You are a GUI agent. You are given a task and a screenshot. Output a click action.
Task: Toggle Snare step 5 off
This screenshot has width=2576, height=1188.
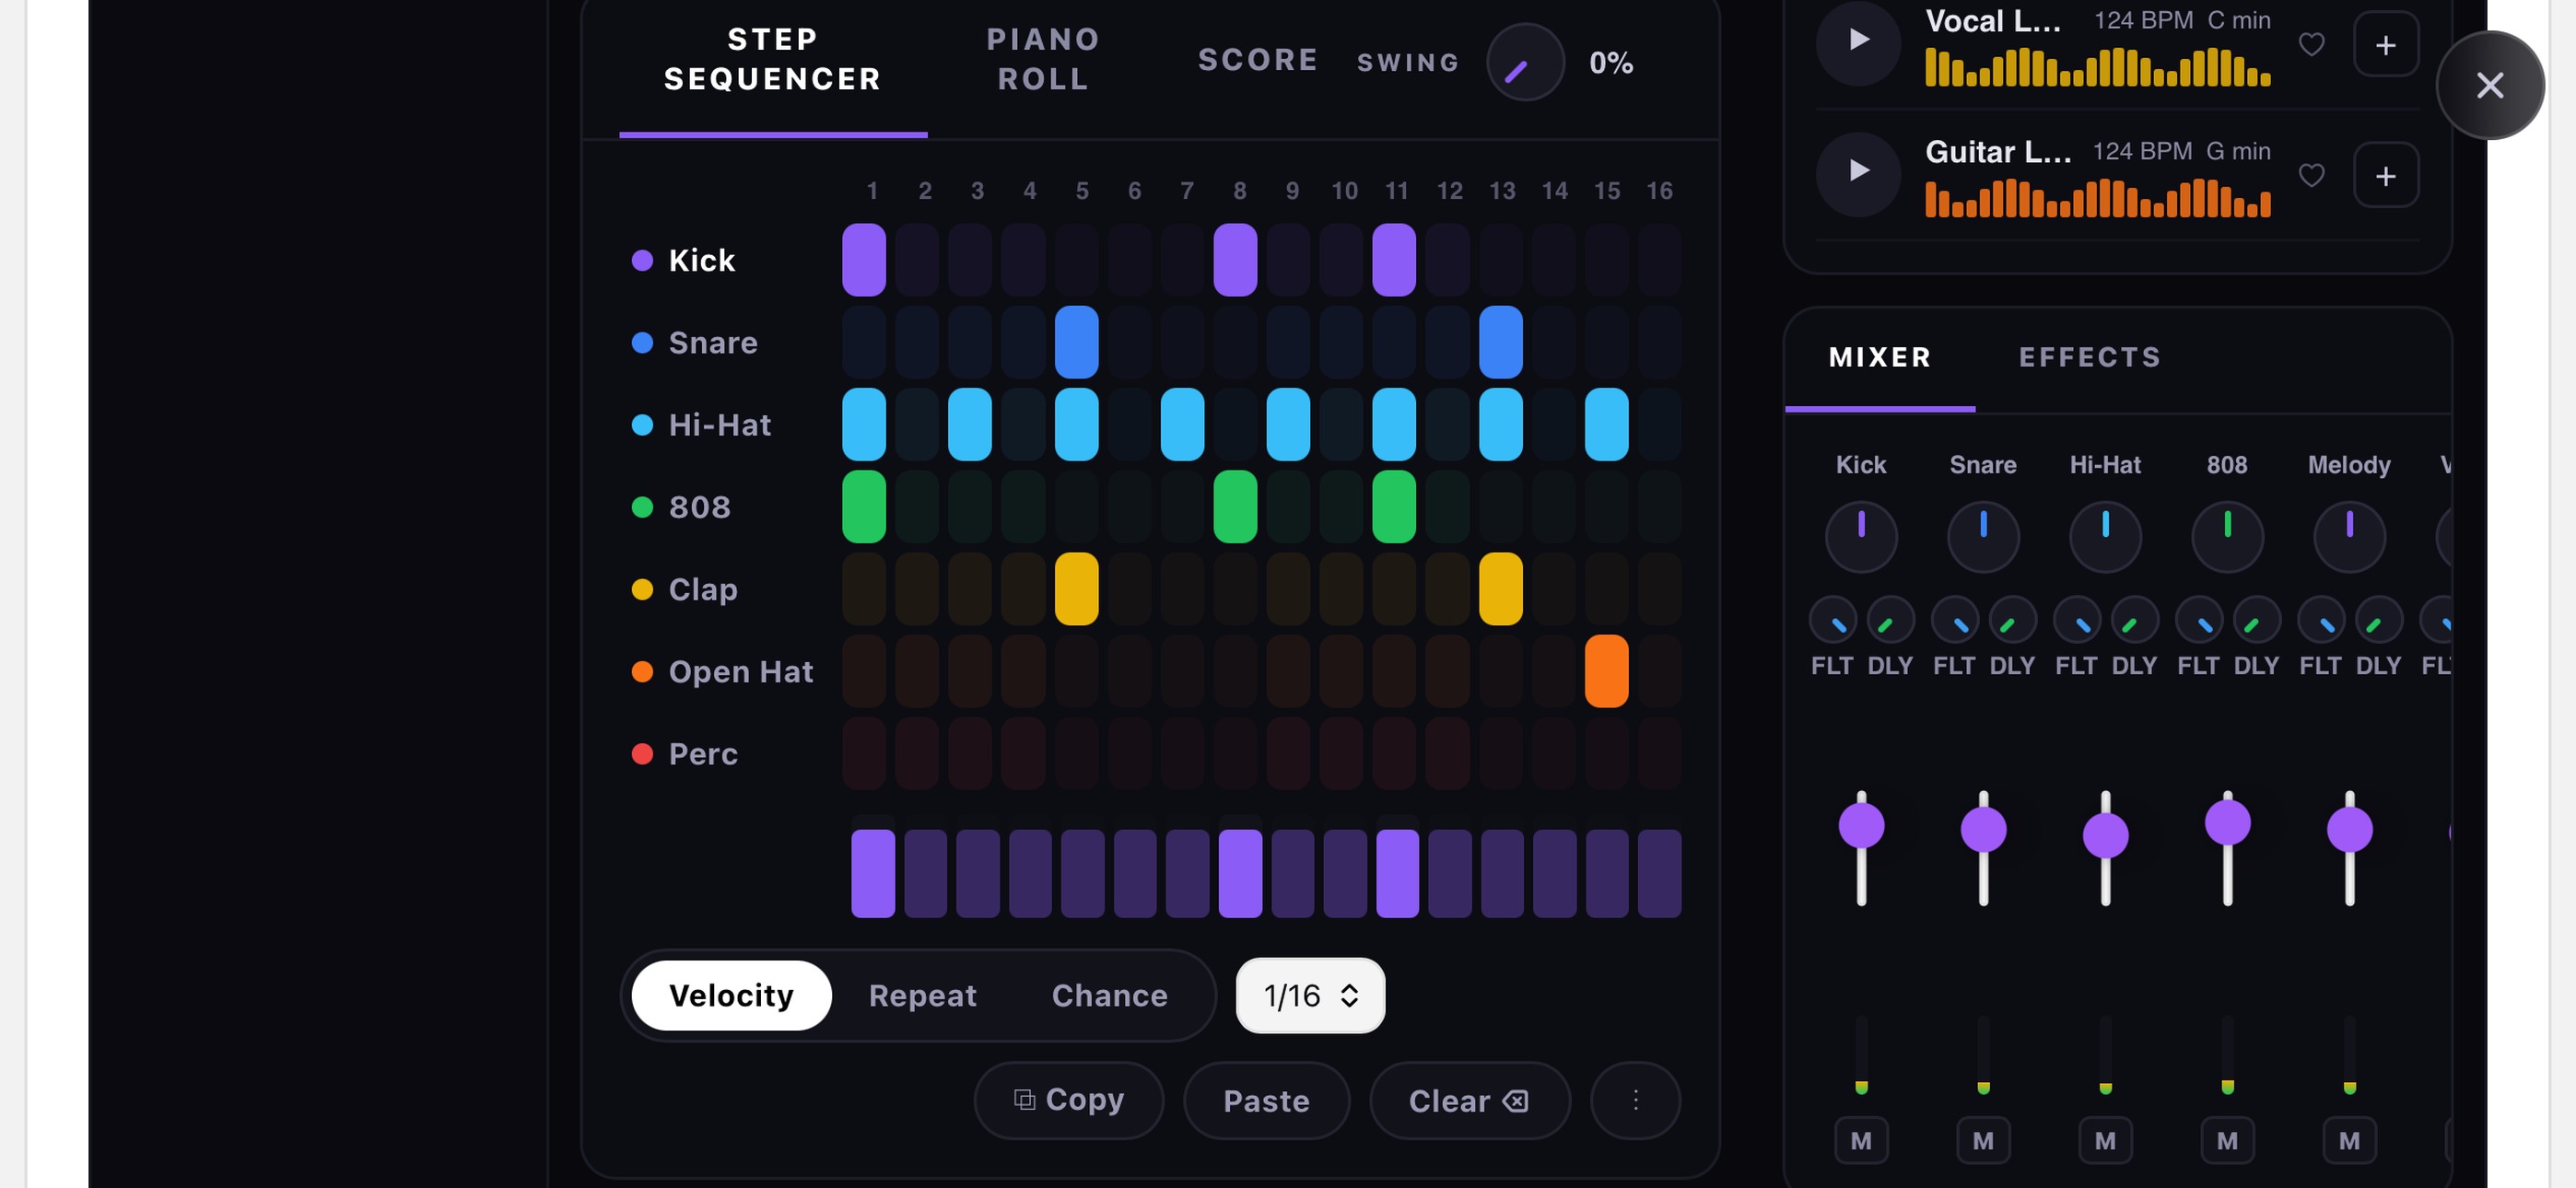click(1076, 342)
